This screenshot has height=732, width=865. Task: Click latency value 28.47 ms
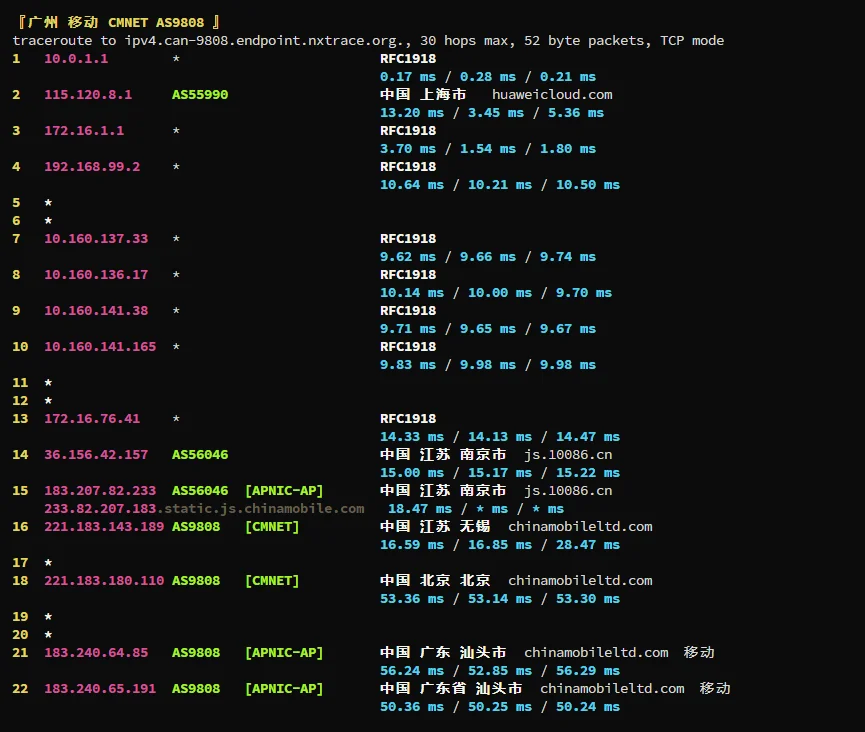[588, 545]
